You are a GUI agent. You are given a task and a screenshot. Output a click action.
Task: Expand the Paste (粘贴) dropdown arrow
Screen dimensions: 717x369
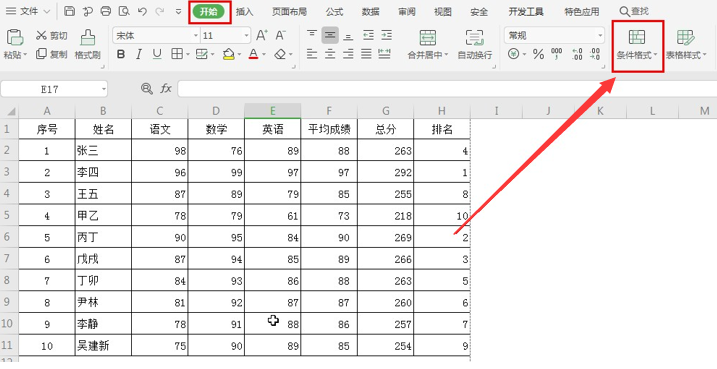point(25,55)
